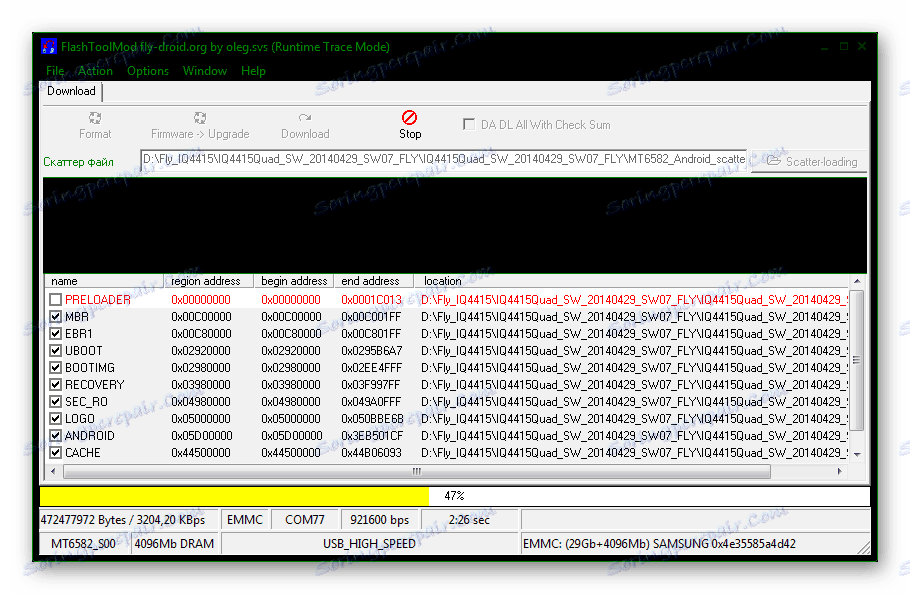
Task: Click the Format toolbar icon
Action: click(95, 118)
